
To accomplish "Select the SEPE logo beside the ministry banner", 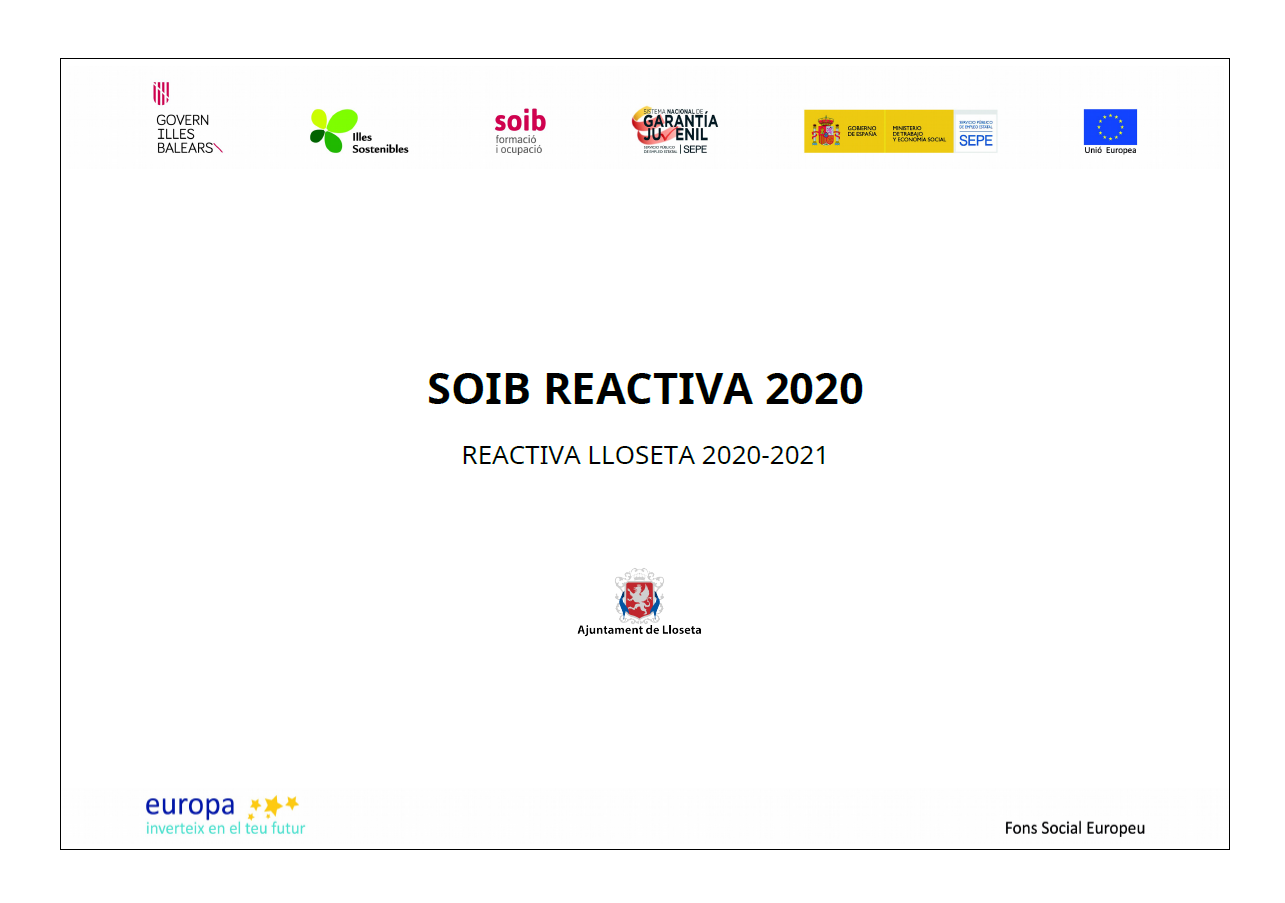I will 976,131.
